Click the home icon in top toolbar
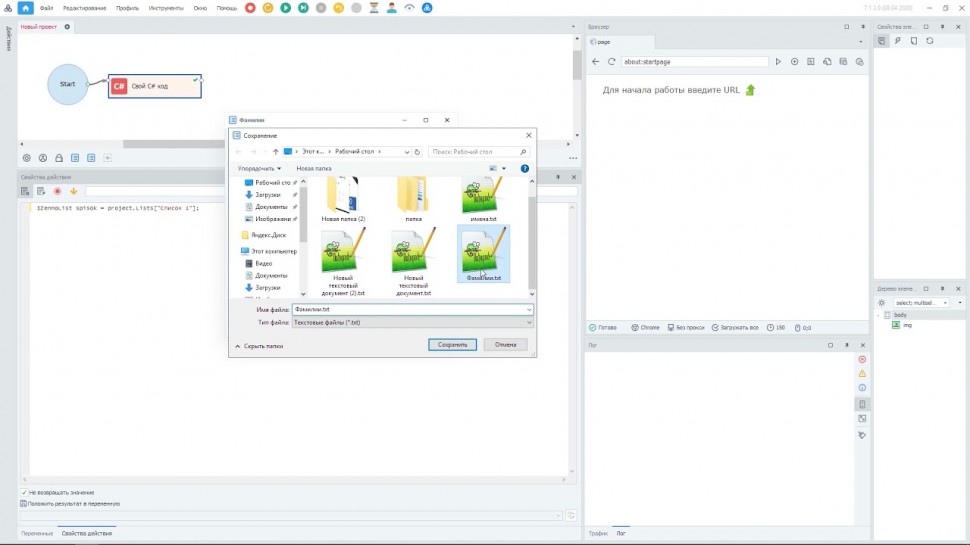Image resolution: width=970 pixels, height=545 pixels. (25, 8)
